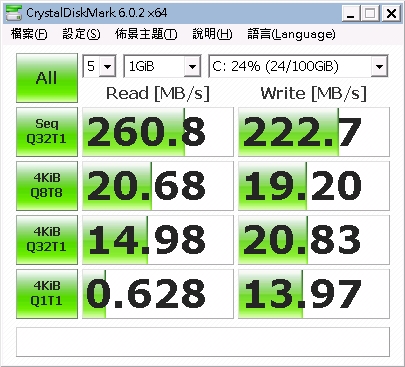This screenshot has width=405, height=367.
Task: Minimize the CrystalDiskMark window
Action: click(x=350, y=14)
